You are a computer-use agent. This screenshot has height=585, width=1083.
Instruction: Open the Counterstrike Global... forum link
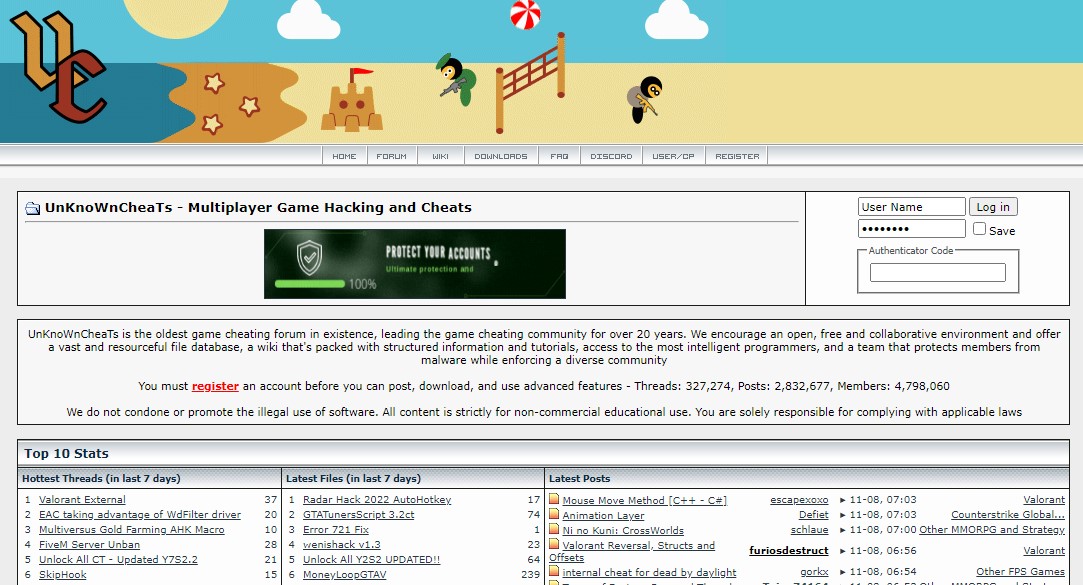coord(1008,515)
